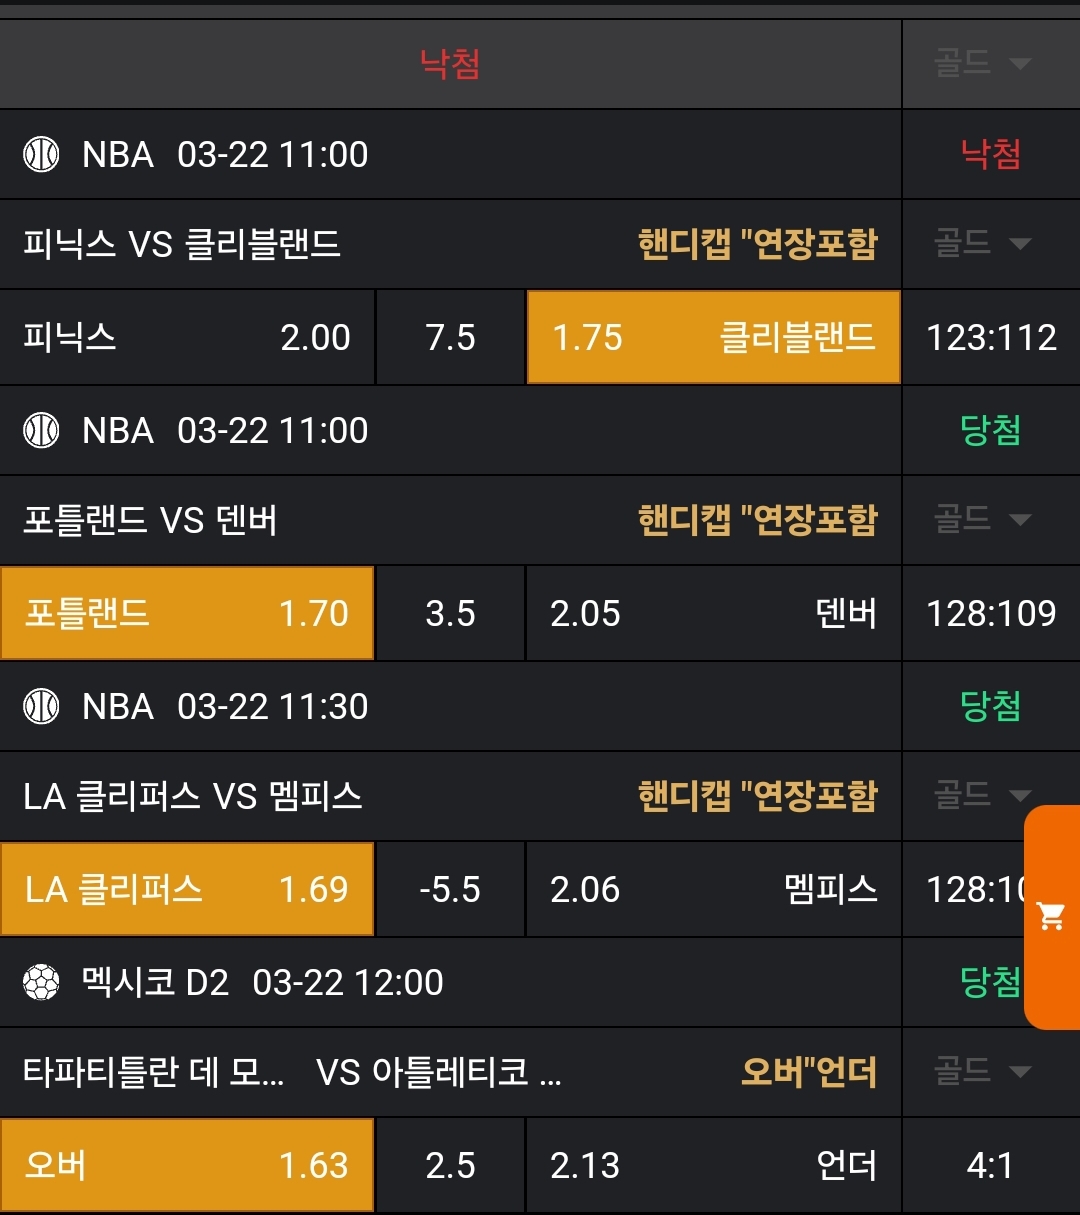
Task: Click the basketball icon for the 11:30 NBA game
Action: click(x=41, y=707)
